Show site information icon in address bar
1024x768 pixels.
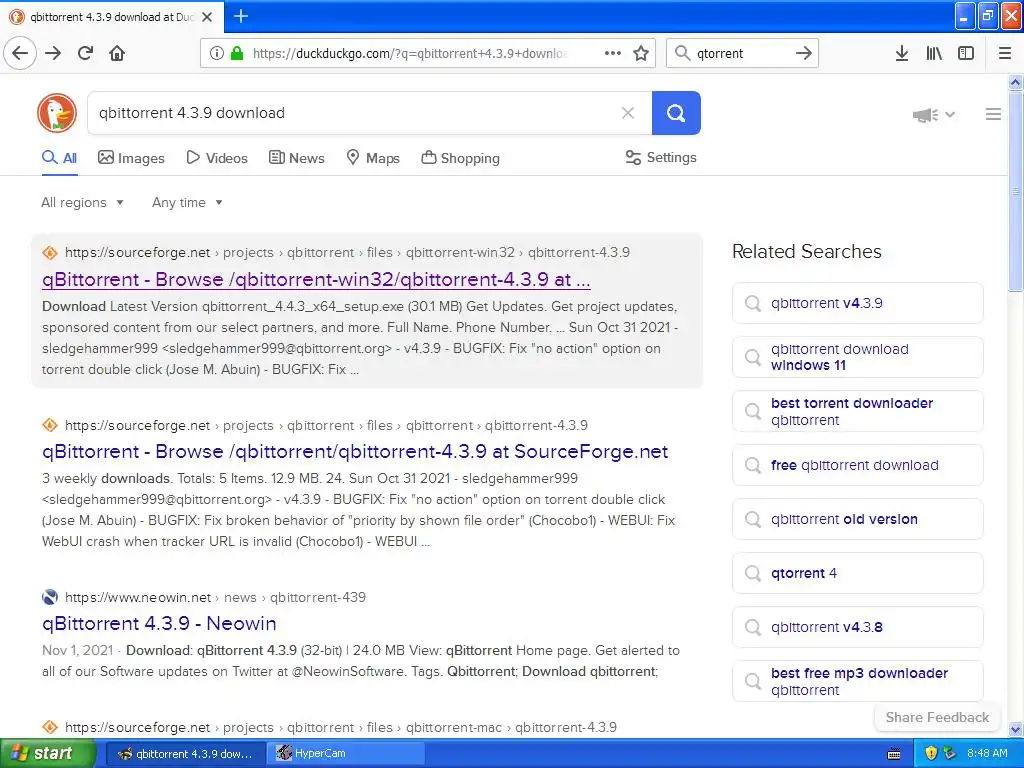pos(217,53)
